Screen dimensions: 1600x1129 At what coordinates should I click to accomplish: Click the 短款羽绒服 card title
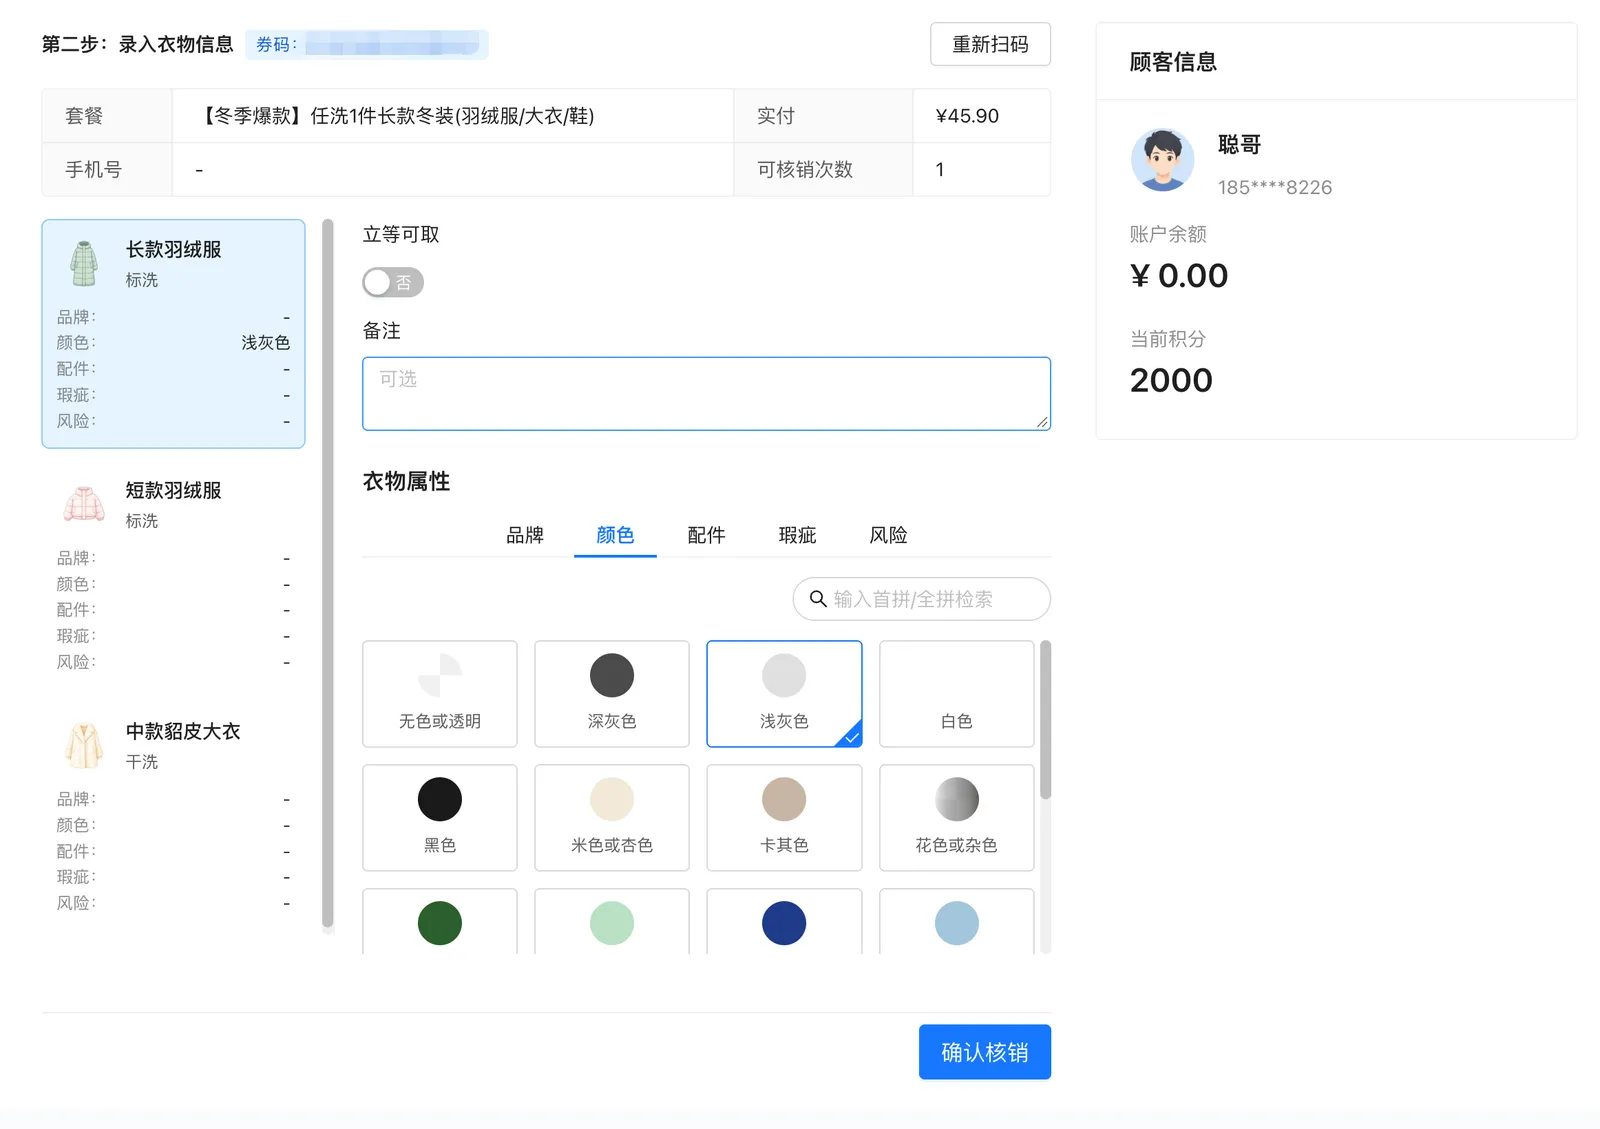(x=173, y=490)
